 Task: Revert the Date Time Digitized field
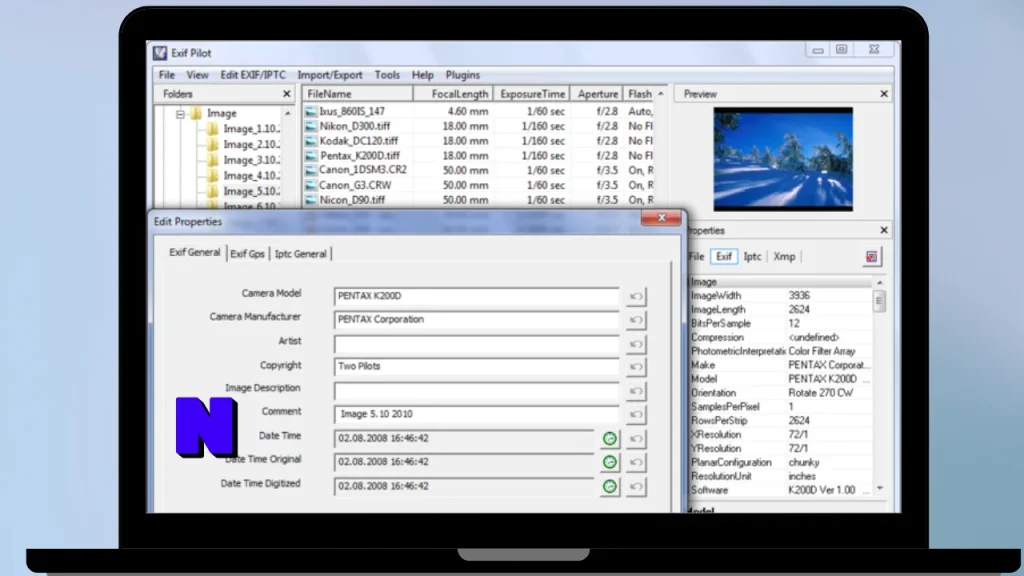pos(635,487)
